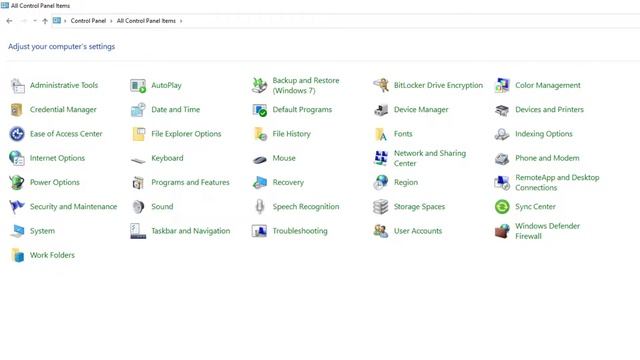Viewport: 640px width, 360px height.
Task: Click the Default Programs icon
Action: [x=259, y=109]
